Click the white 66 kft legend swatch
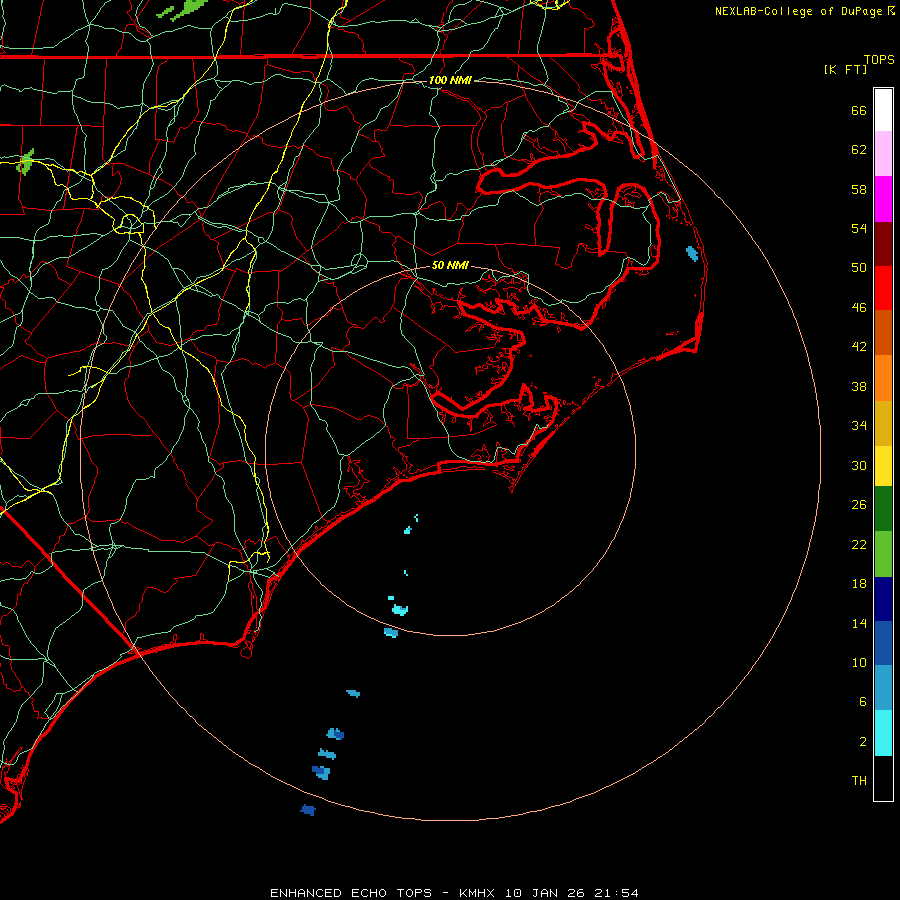Image resolution: width=900 pixels, height=900 pixels. 883,110
